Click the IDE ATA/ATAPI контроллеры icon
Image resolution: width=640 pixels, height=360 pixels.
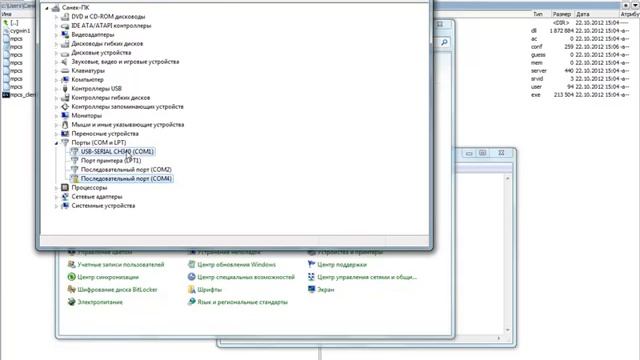(x=64, y=26)
